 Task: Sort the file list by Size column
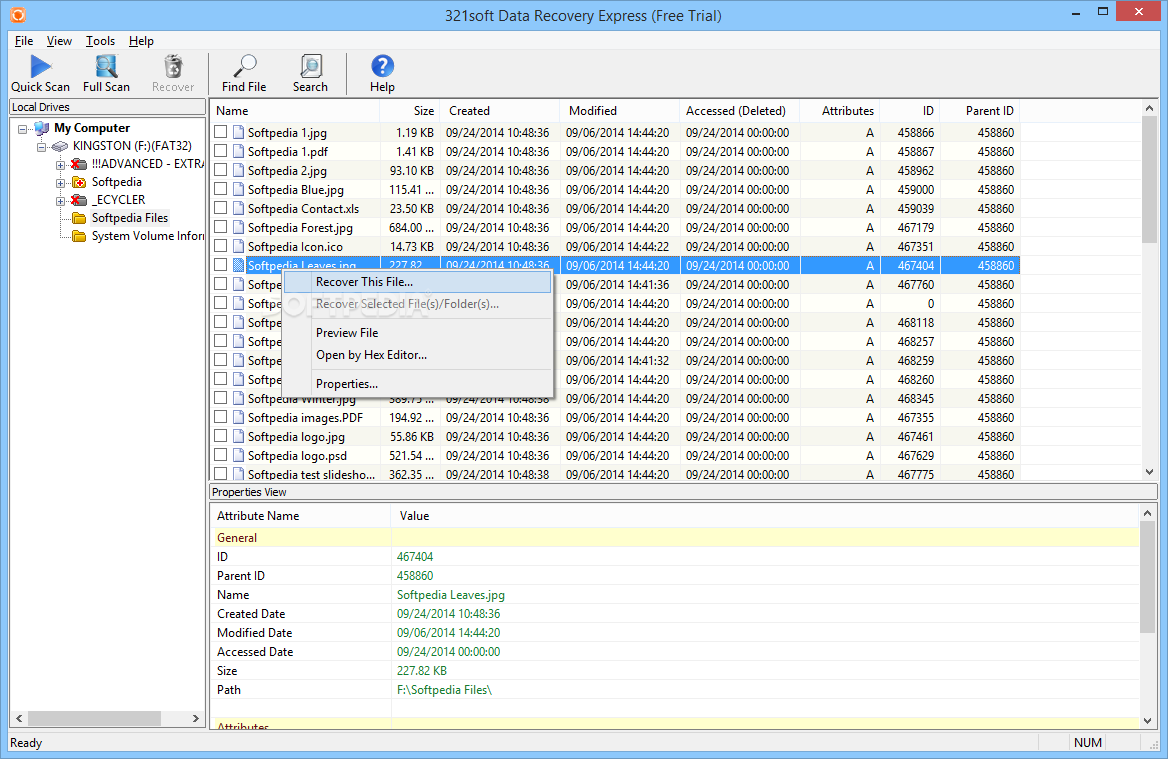(x=410, y=111)
